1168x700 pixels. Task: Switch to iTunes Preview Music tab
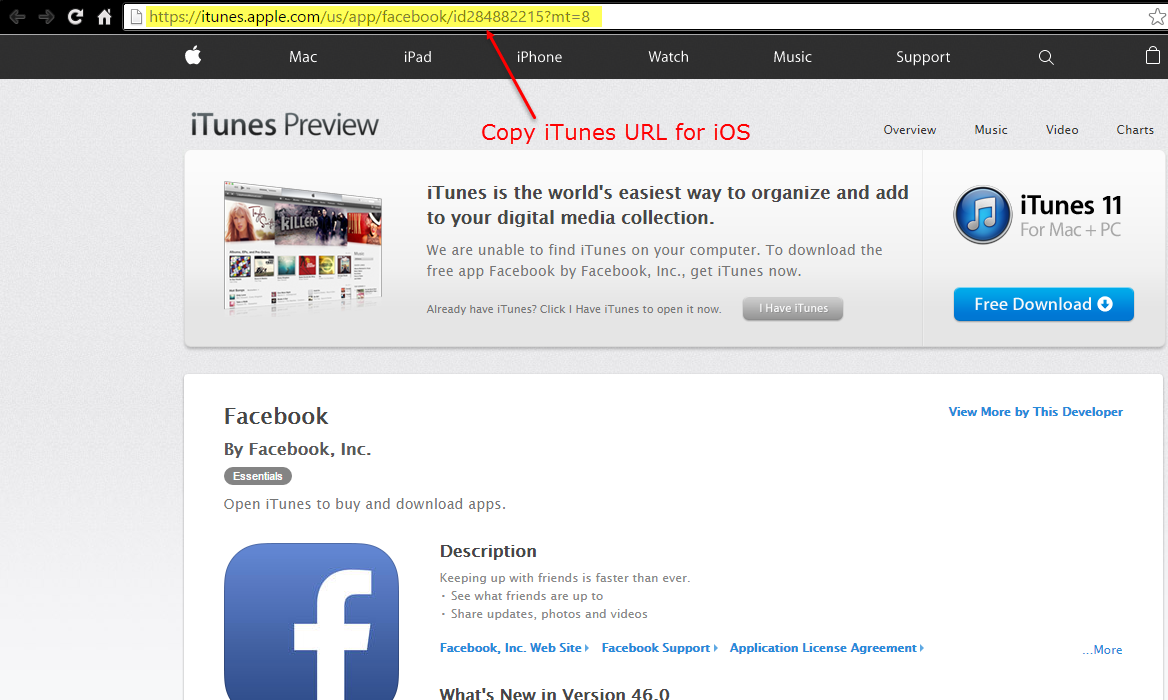coord(991,130)
